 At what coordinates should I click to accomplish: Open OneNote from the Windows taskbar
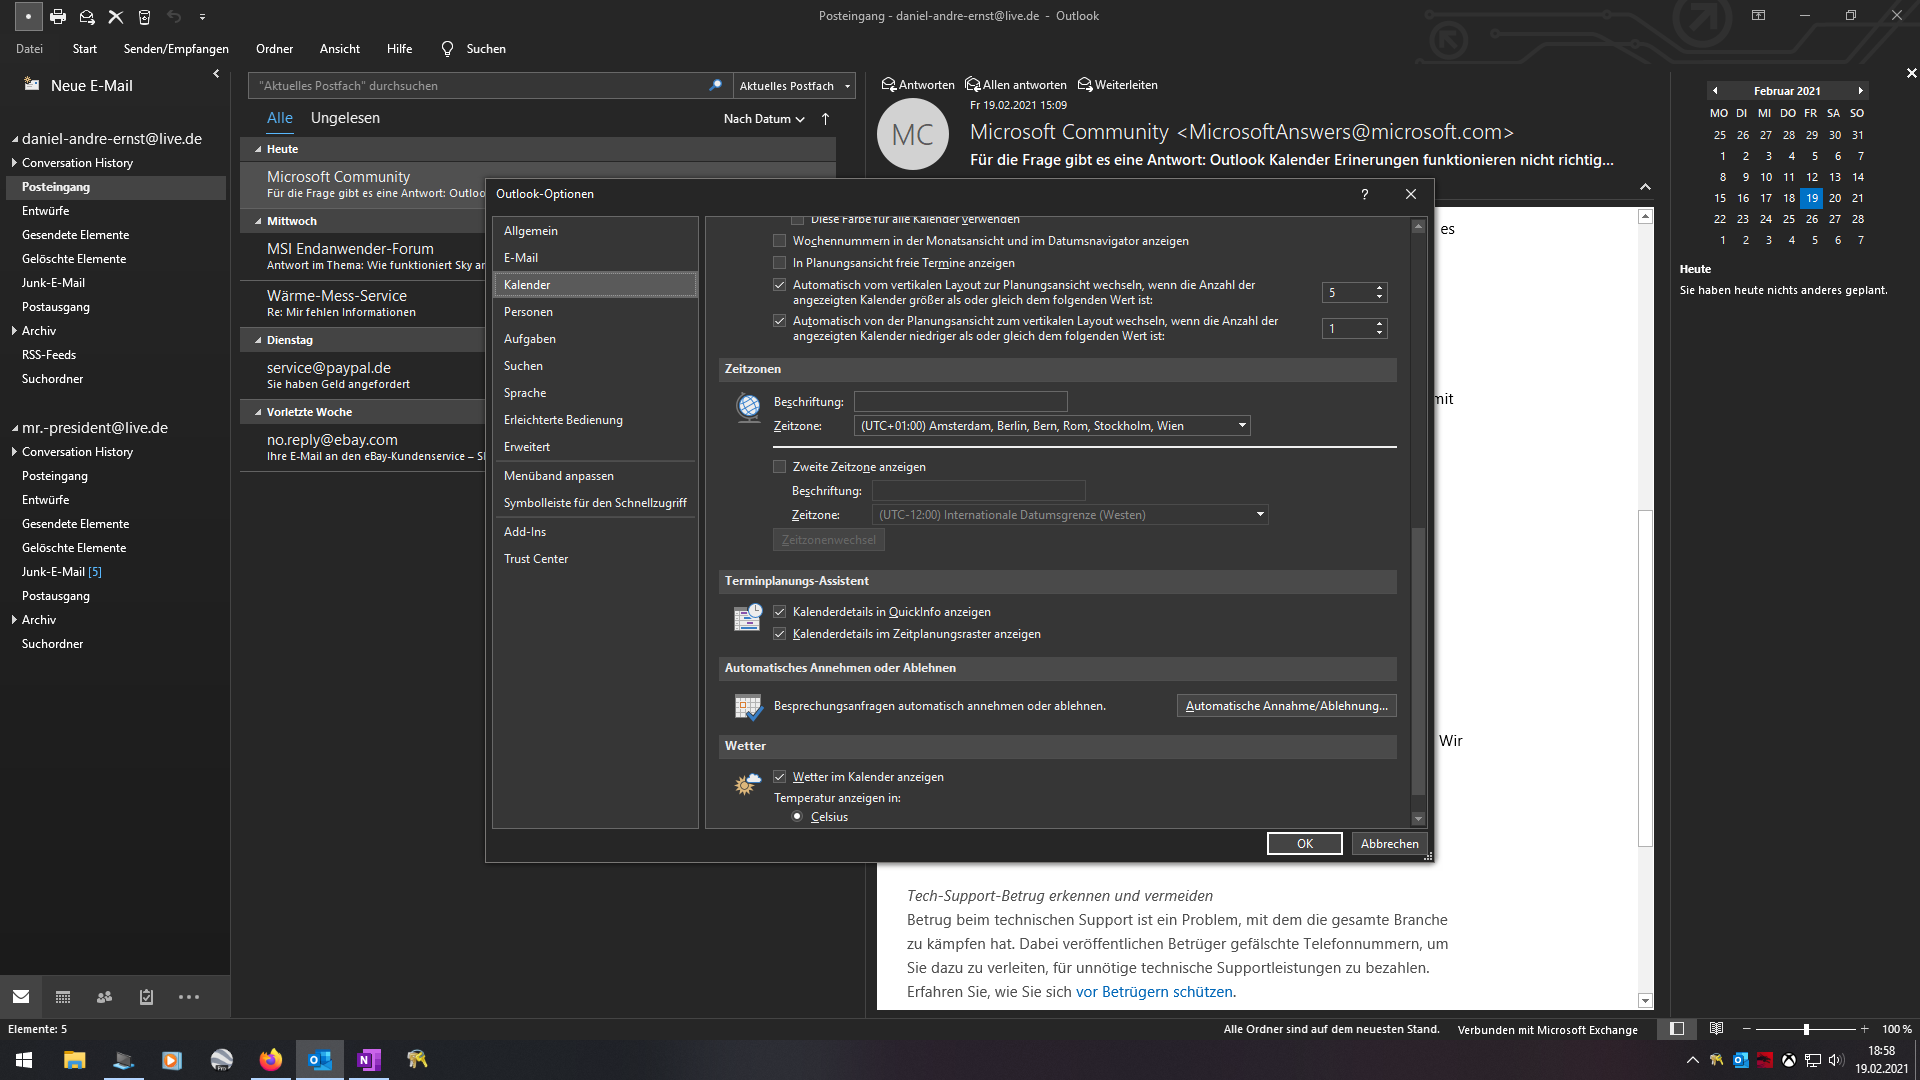[368, 1060]
